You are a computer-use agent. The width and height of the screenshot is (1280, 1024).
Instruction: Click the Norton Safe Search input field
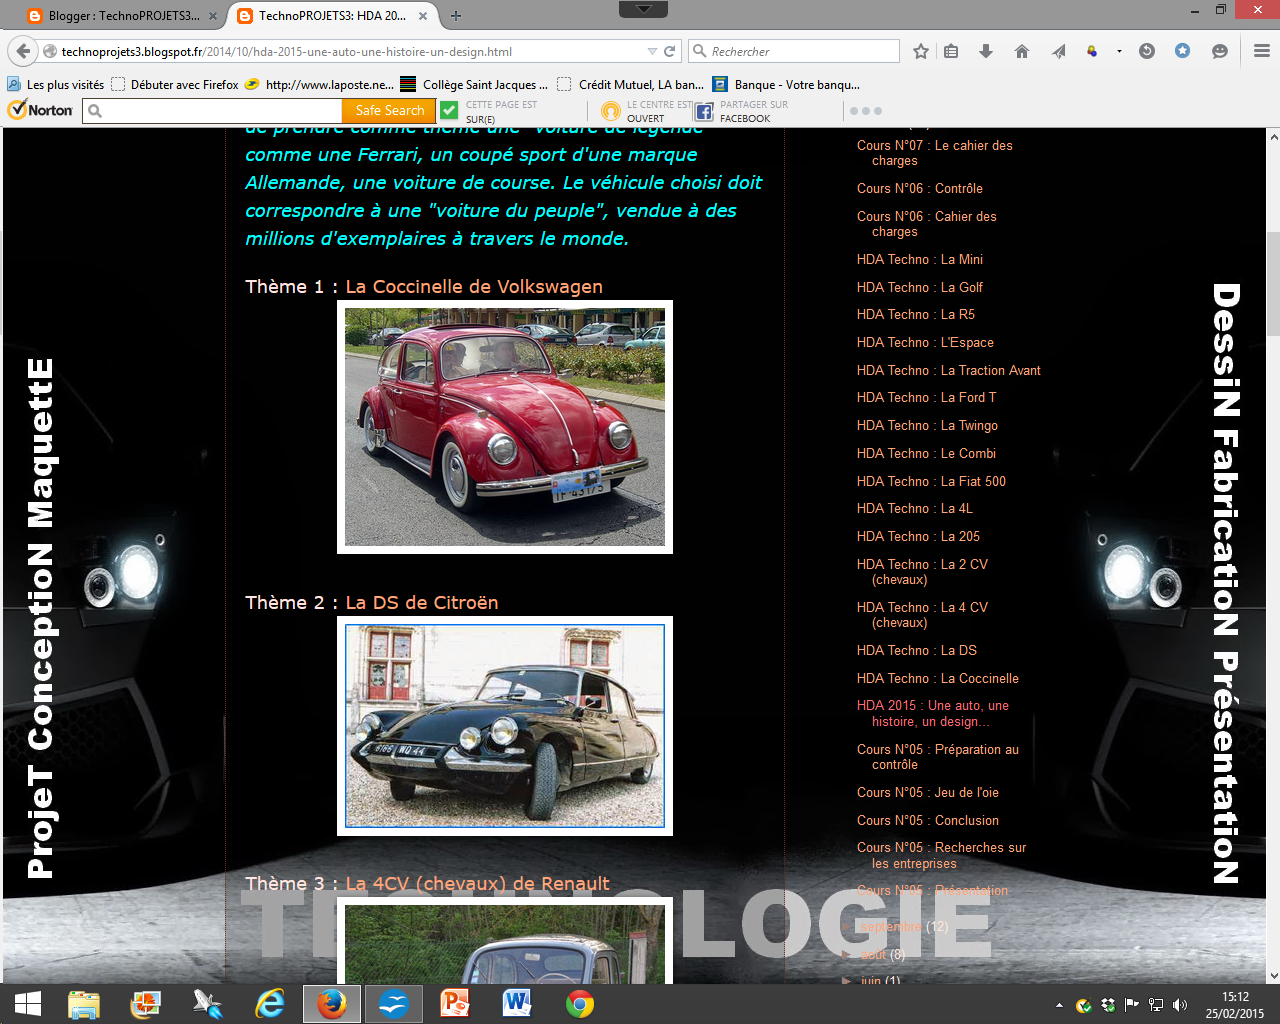[213, 111]
